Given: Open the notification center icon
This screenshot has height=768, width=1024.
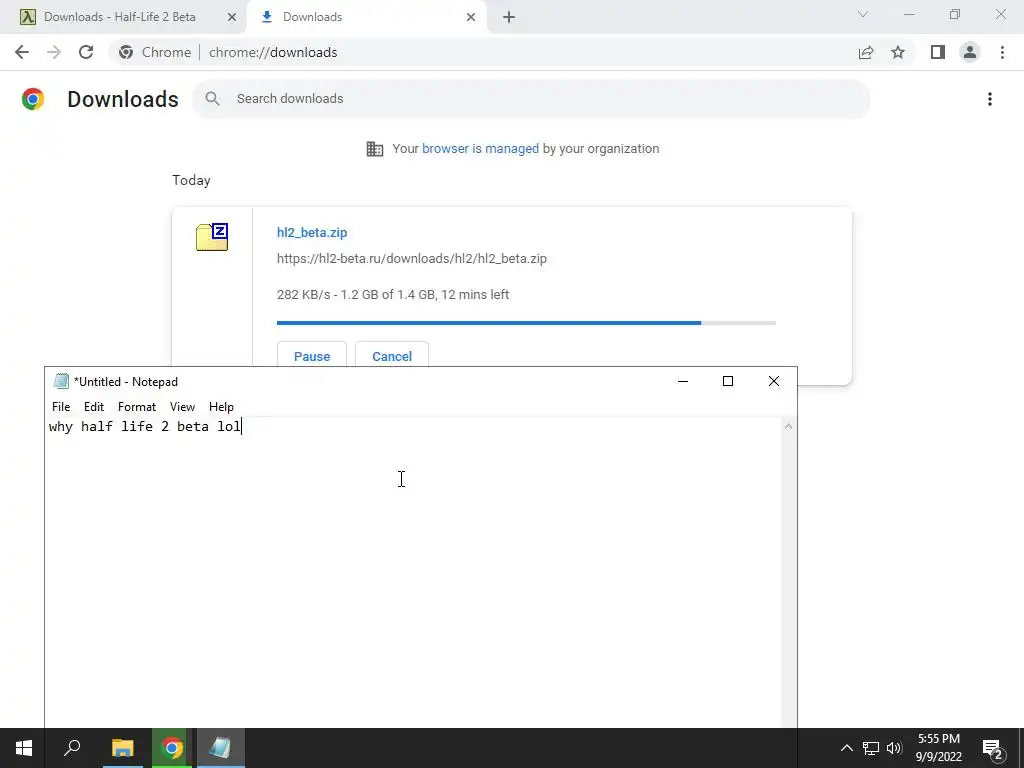Looking at the screenshot, I should coord(993,749).
